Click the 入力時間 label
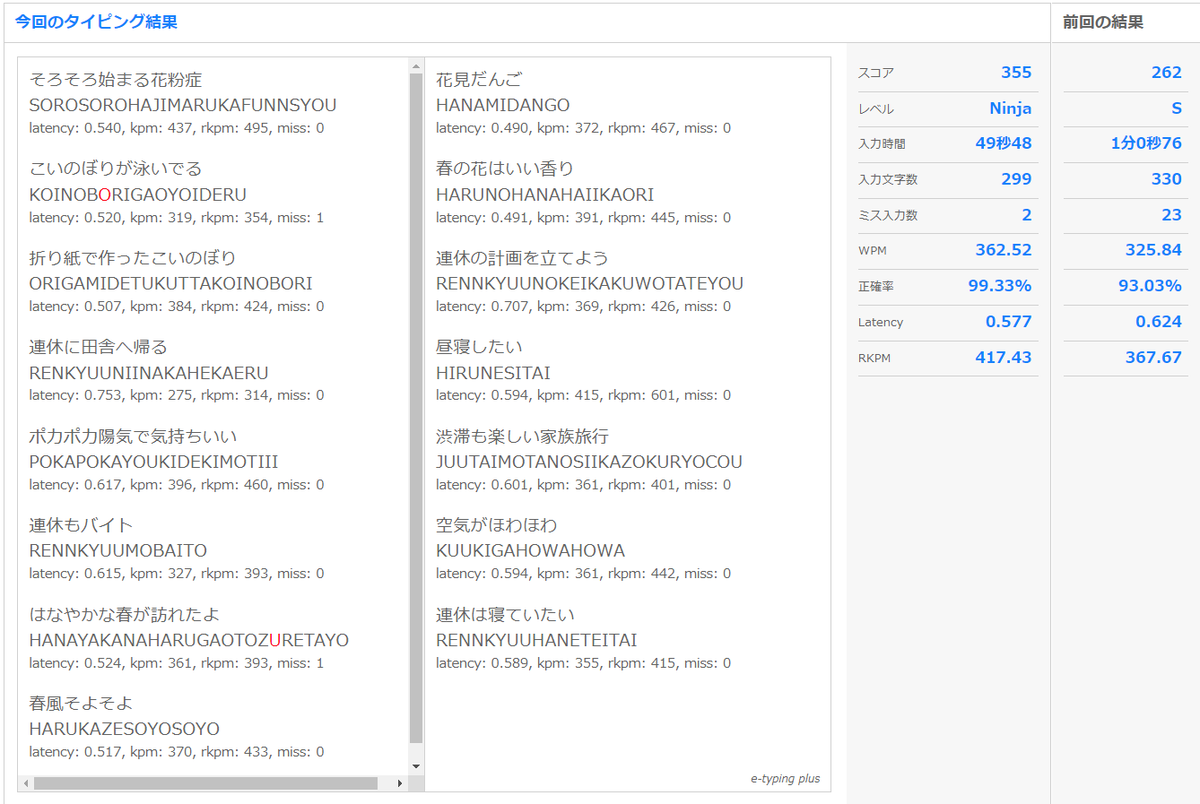Image resolution: width=1200 pixels, height=804 pixels. pos(882,144)
